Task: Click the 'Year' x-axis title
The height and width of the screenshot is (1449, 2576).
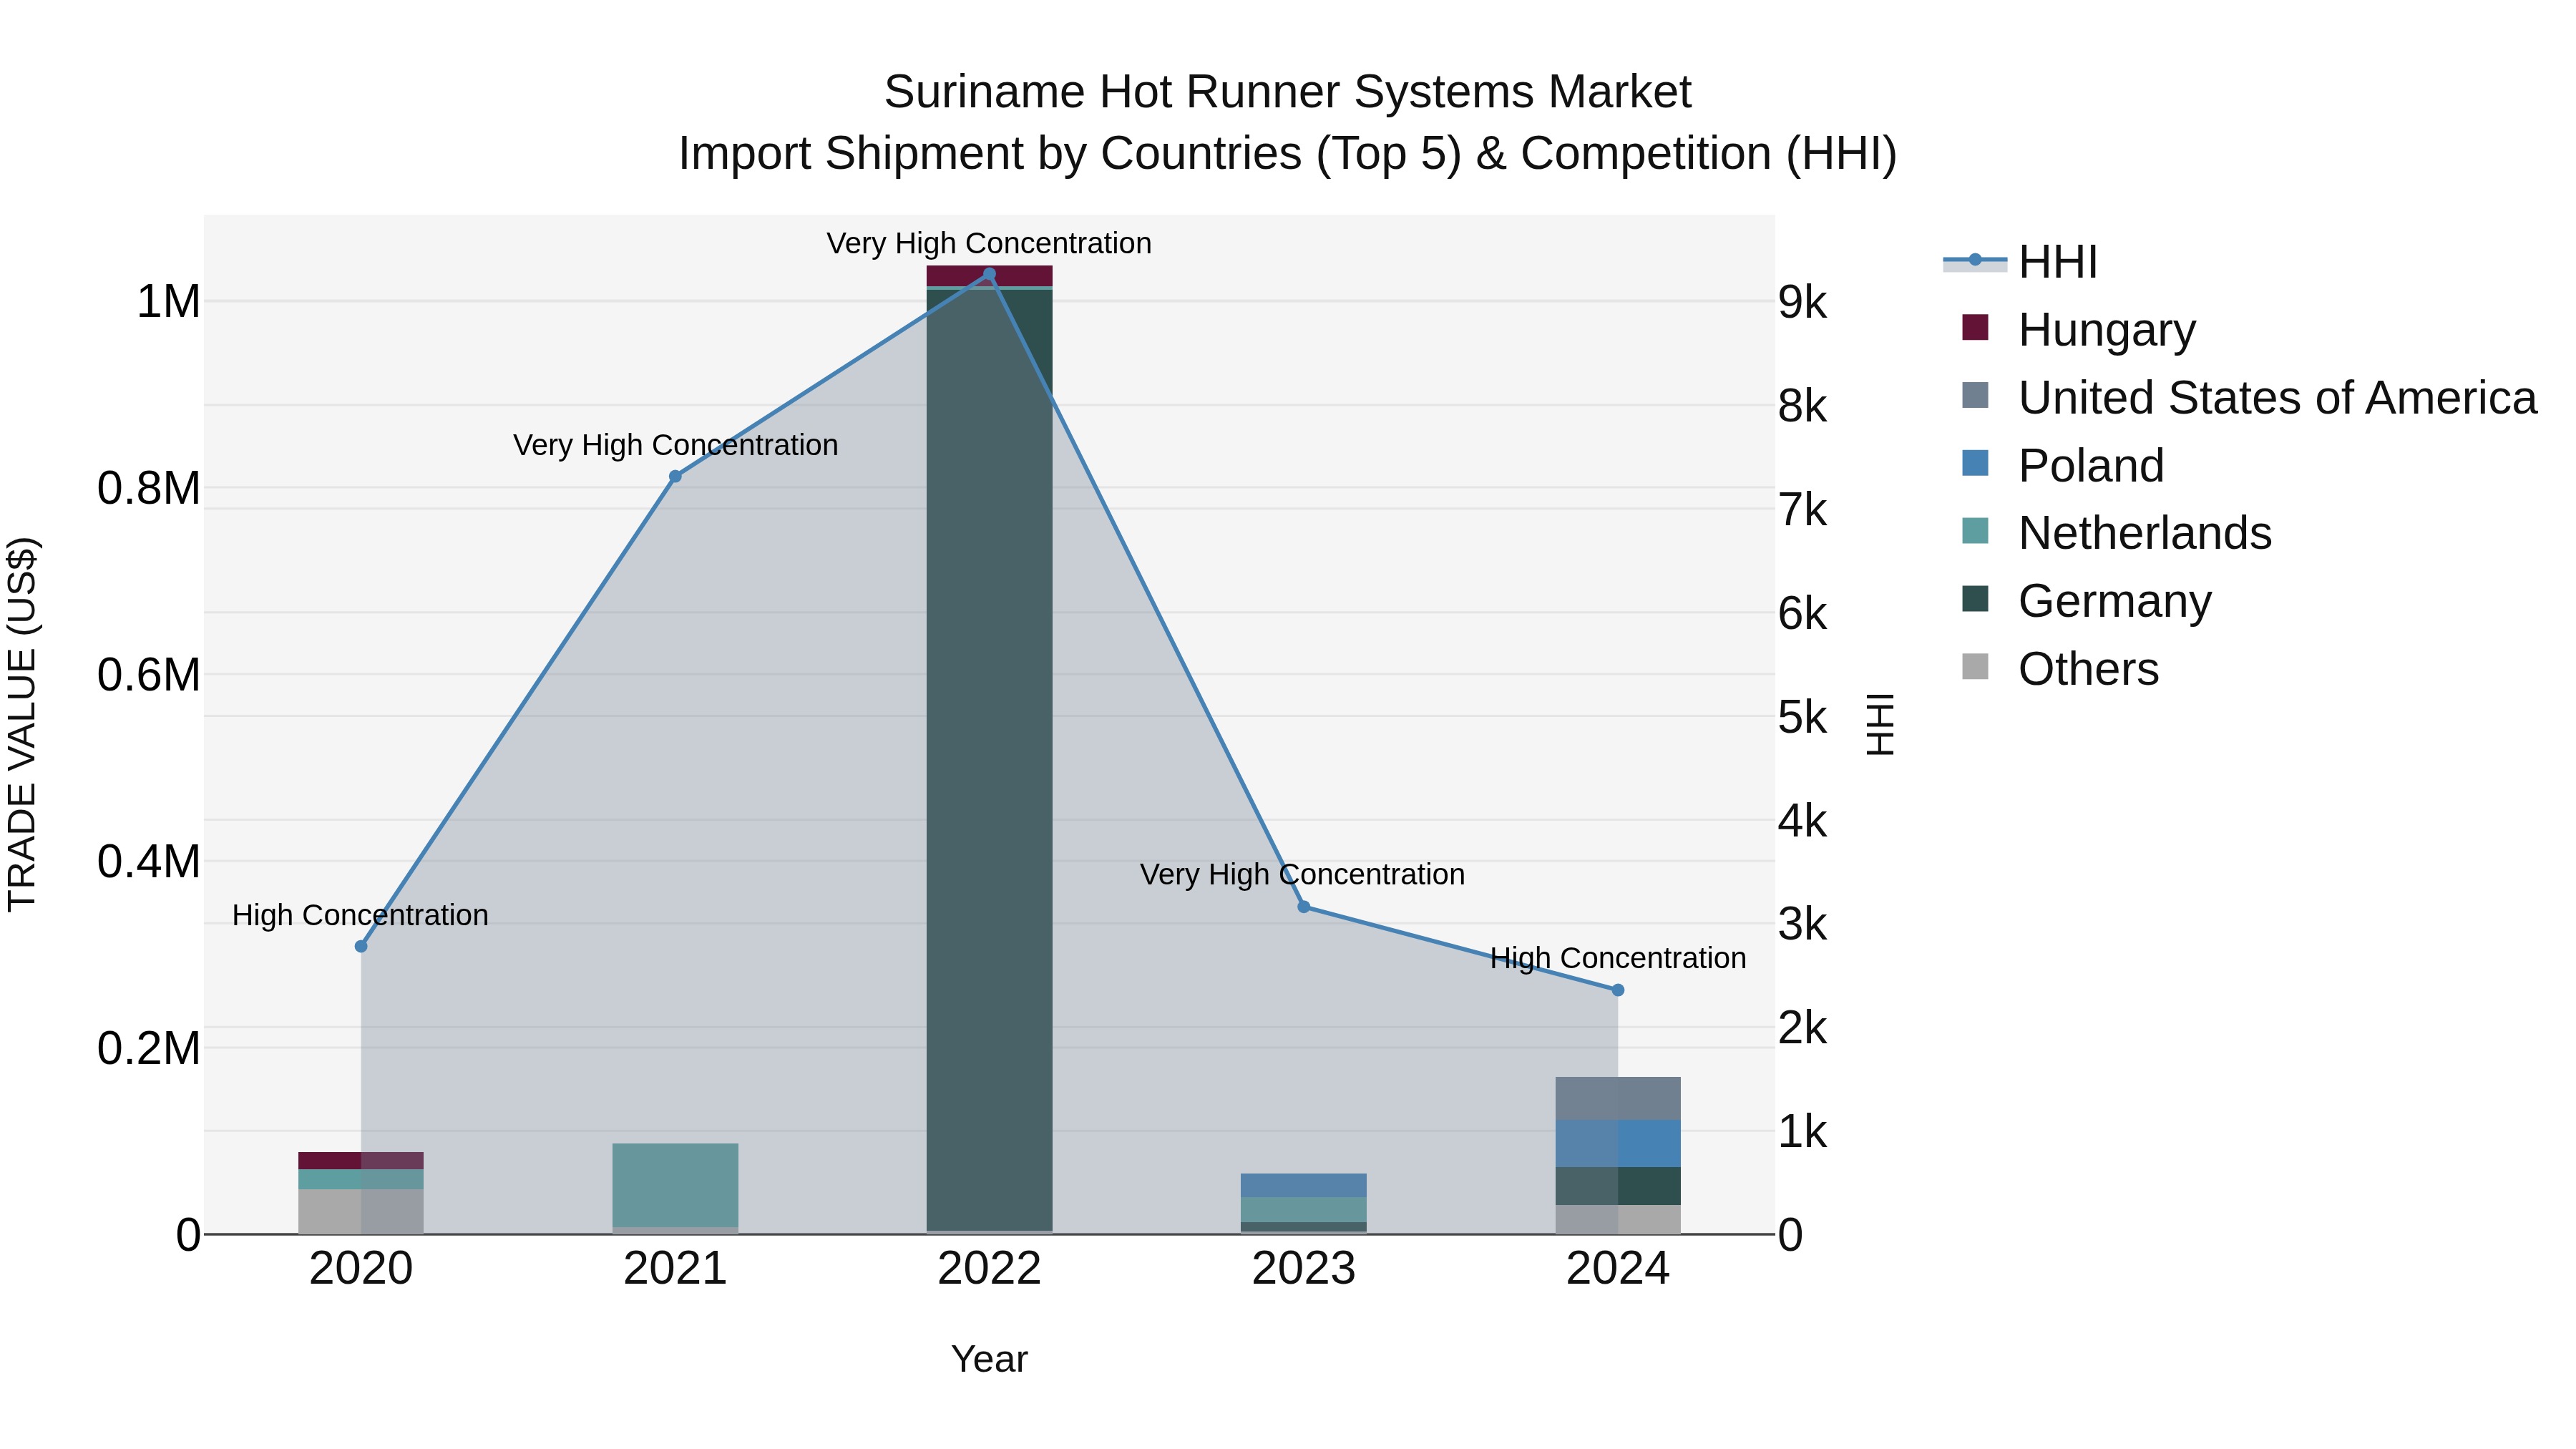Action: 989,1360
